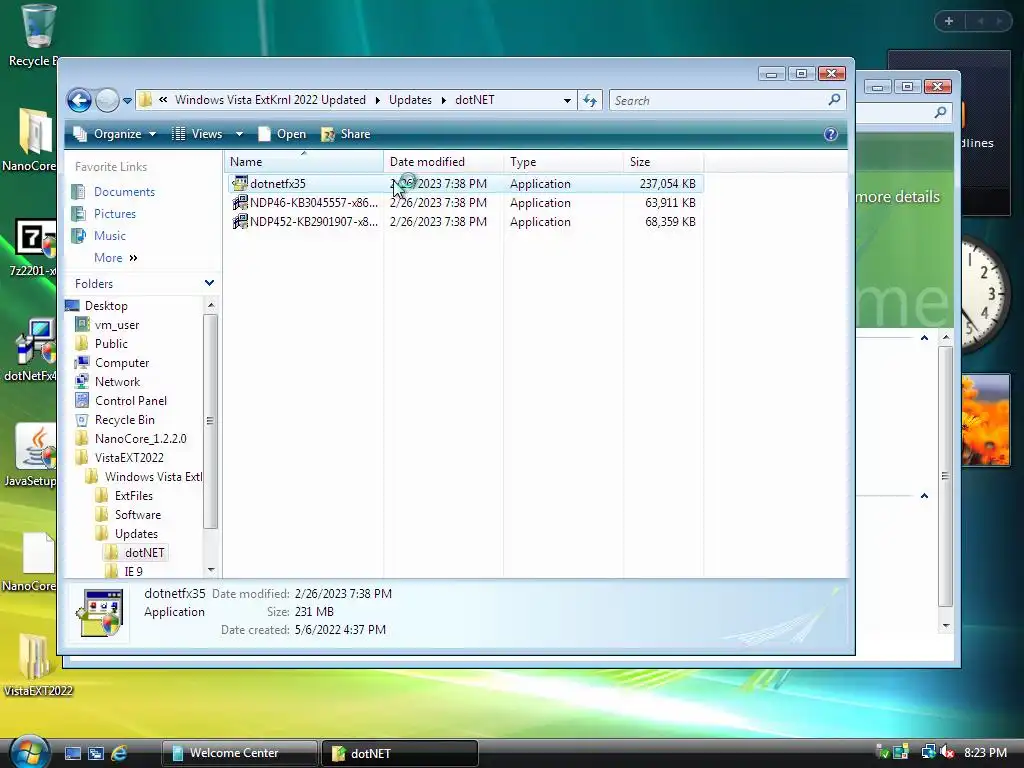This screenshot has width=1024, height=768.
Task: Click the blue Help icon
Action: 831,135
